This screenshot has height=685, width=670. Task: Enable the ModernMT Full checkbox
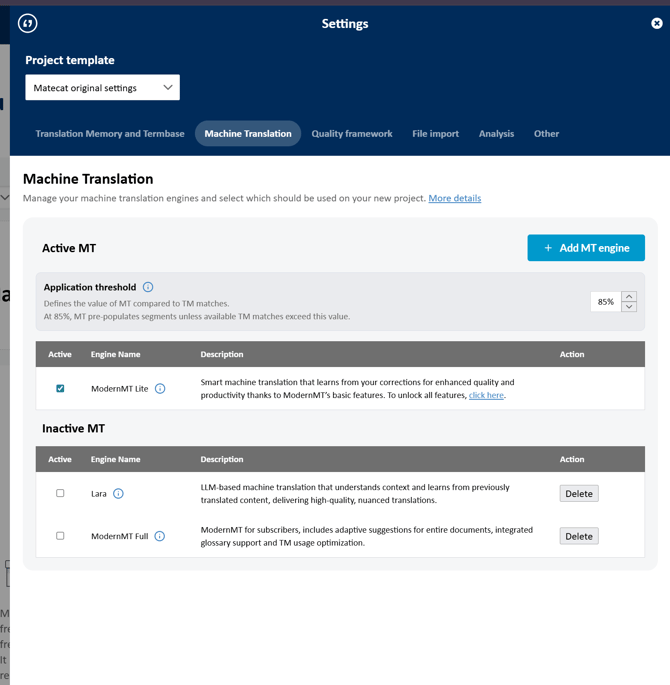[60, 537]
